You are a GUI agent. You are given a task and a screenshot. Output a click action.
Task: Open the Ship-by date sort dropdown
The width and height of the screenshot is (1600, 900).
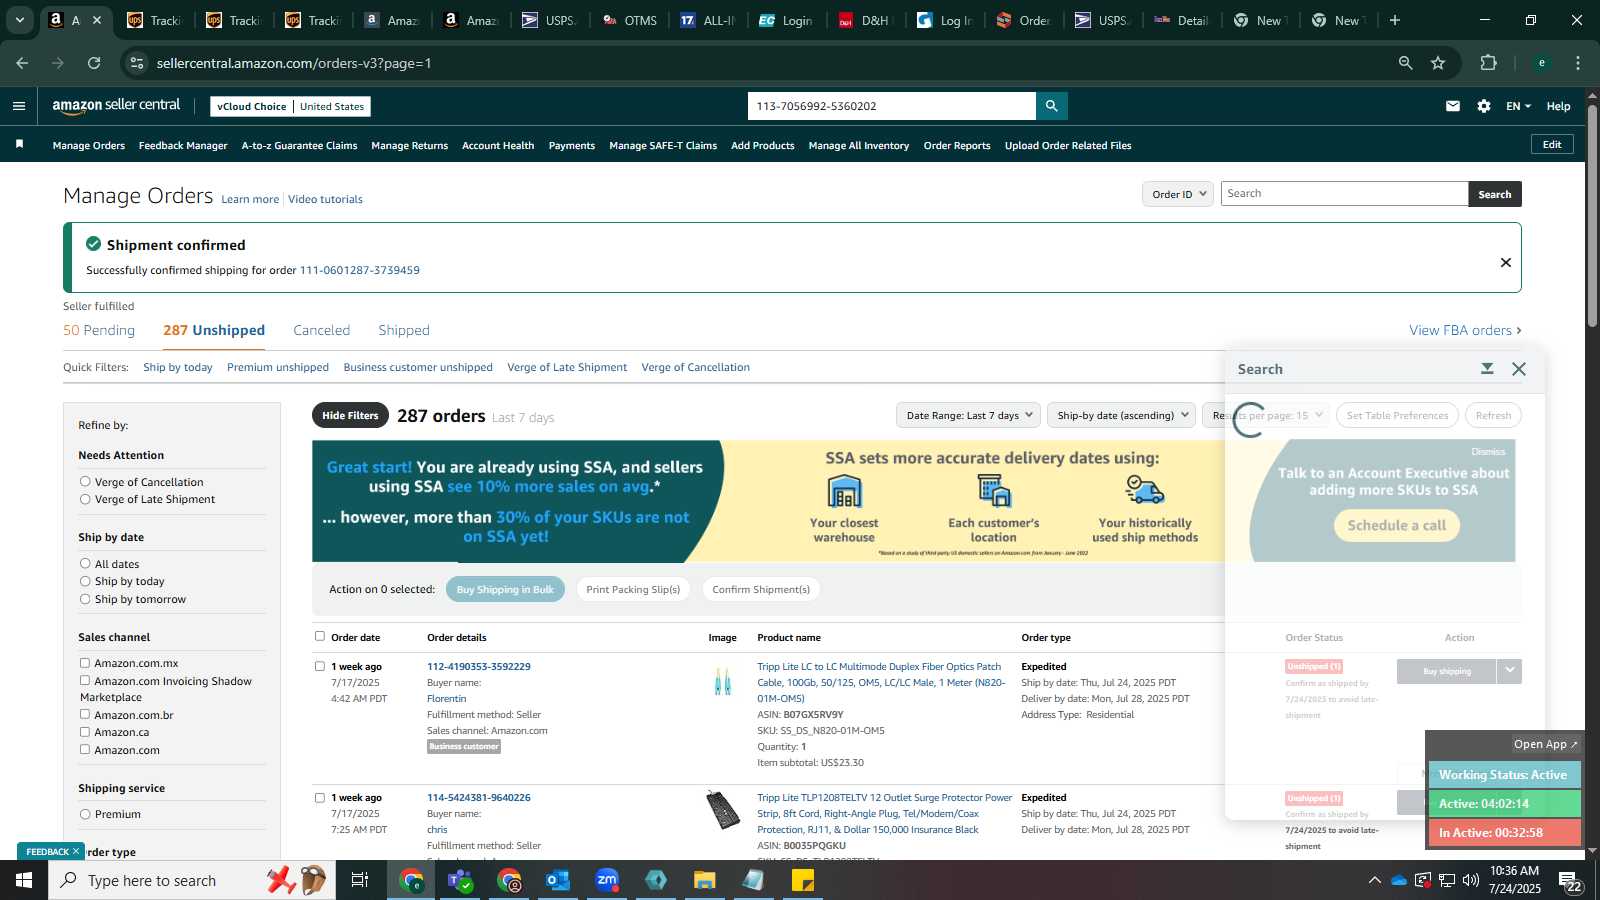point(1121,415)
